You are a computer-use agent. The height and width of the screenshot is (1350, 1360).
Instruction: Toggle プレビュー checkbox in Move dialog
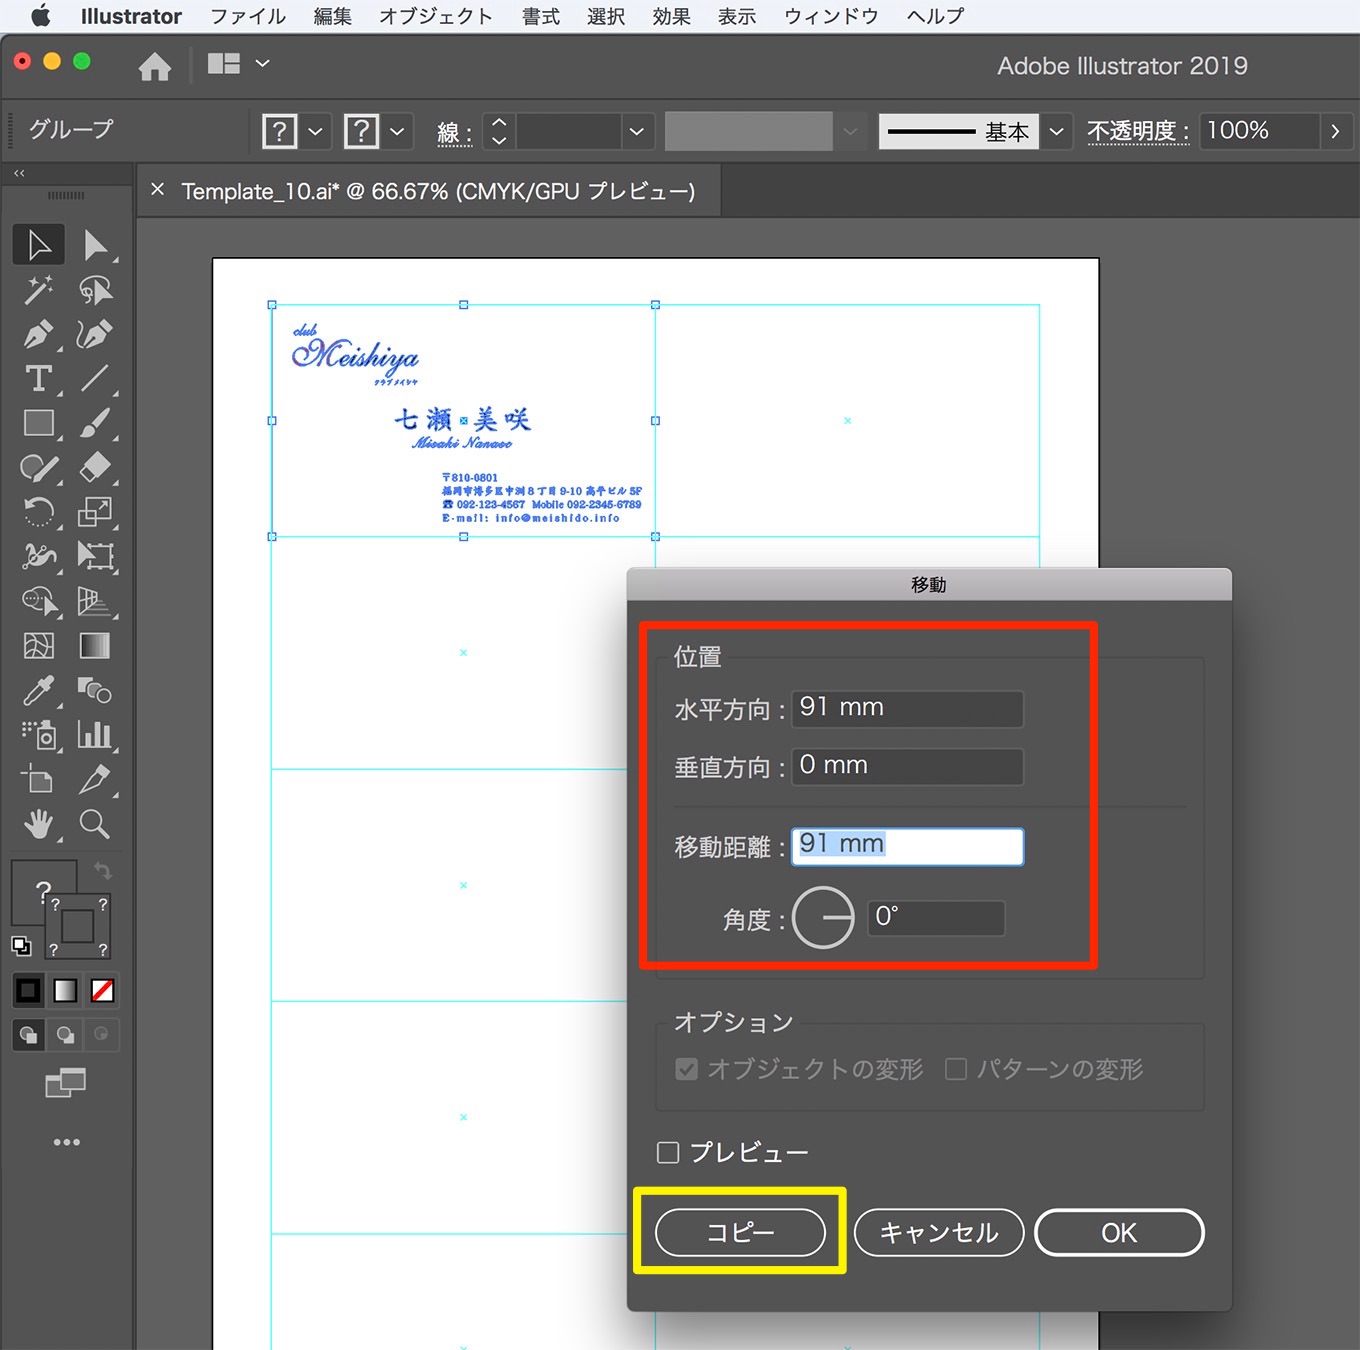pyautogui.click(x=668, y=1153)
